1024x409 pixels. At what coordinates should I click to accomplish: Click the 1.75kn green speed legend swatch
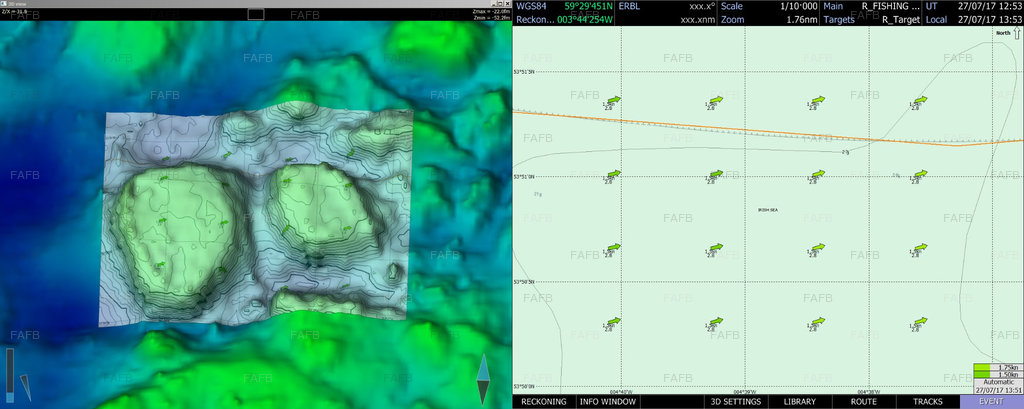[x=983, y=368]
